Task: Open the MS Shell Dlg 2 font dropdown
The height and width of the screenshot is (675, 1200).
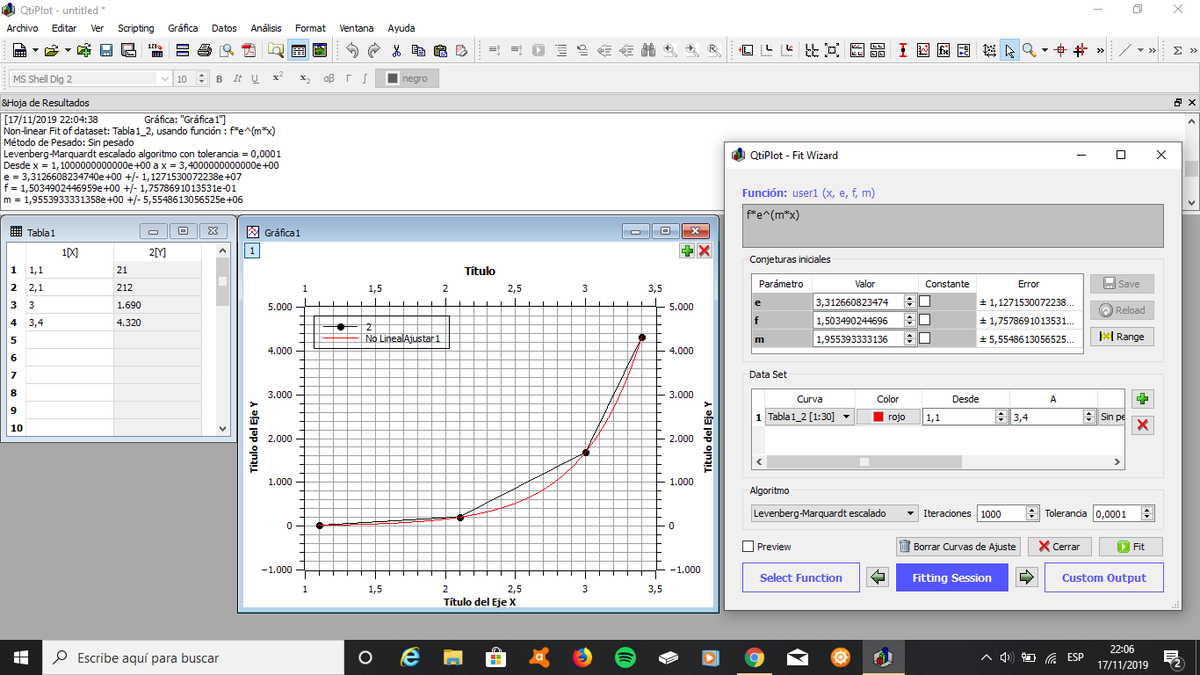Action: point(90,78)
